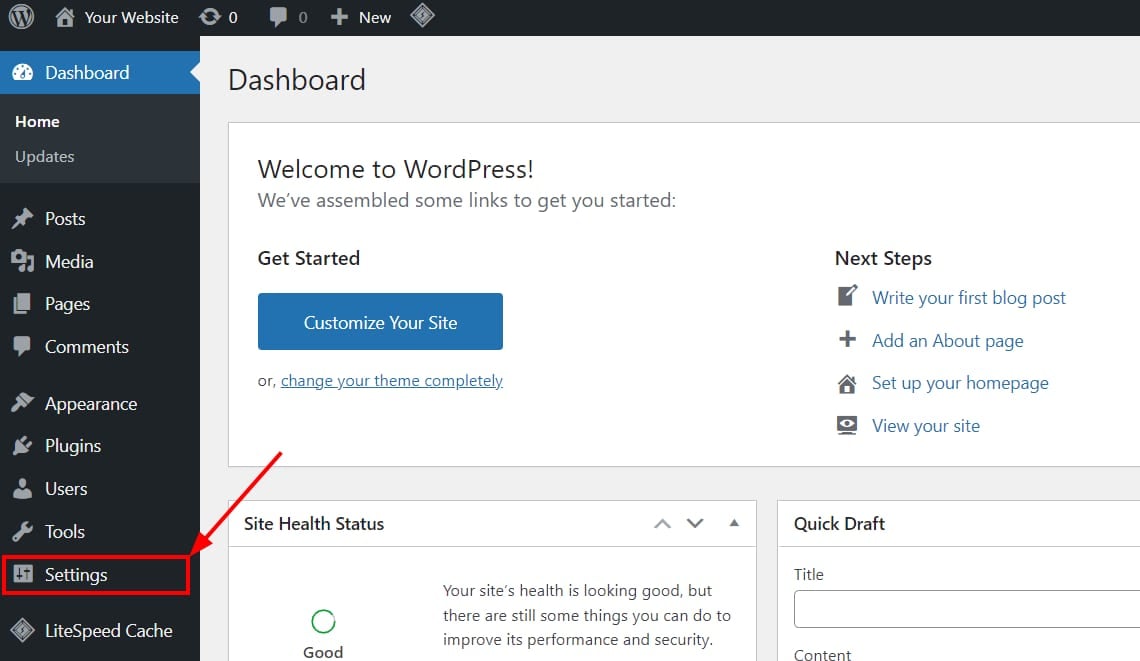
Task: Open the change your theme completely link
Action: 391,380
